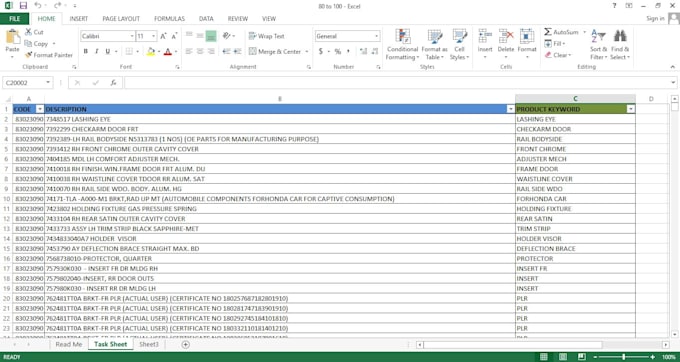The width and height of the screenshot is (680, 362).
Task: Toggle center horizontal alignment
Action: click(200, 51)
